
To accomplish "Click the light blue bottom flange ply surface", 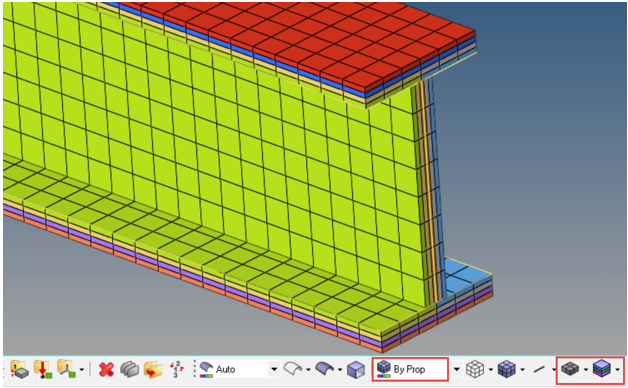I will pos(467,276).
